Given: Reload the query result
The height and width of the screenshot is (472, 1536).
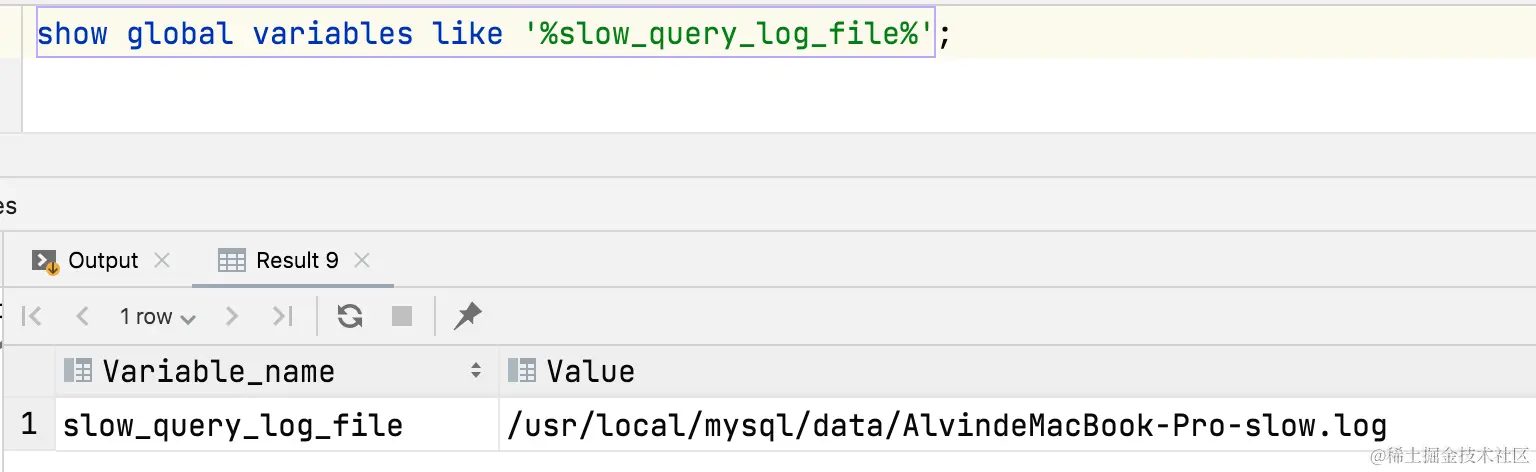Looking at the screenshot, I should coord(350,317).
